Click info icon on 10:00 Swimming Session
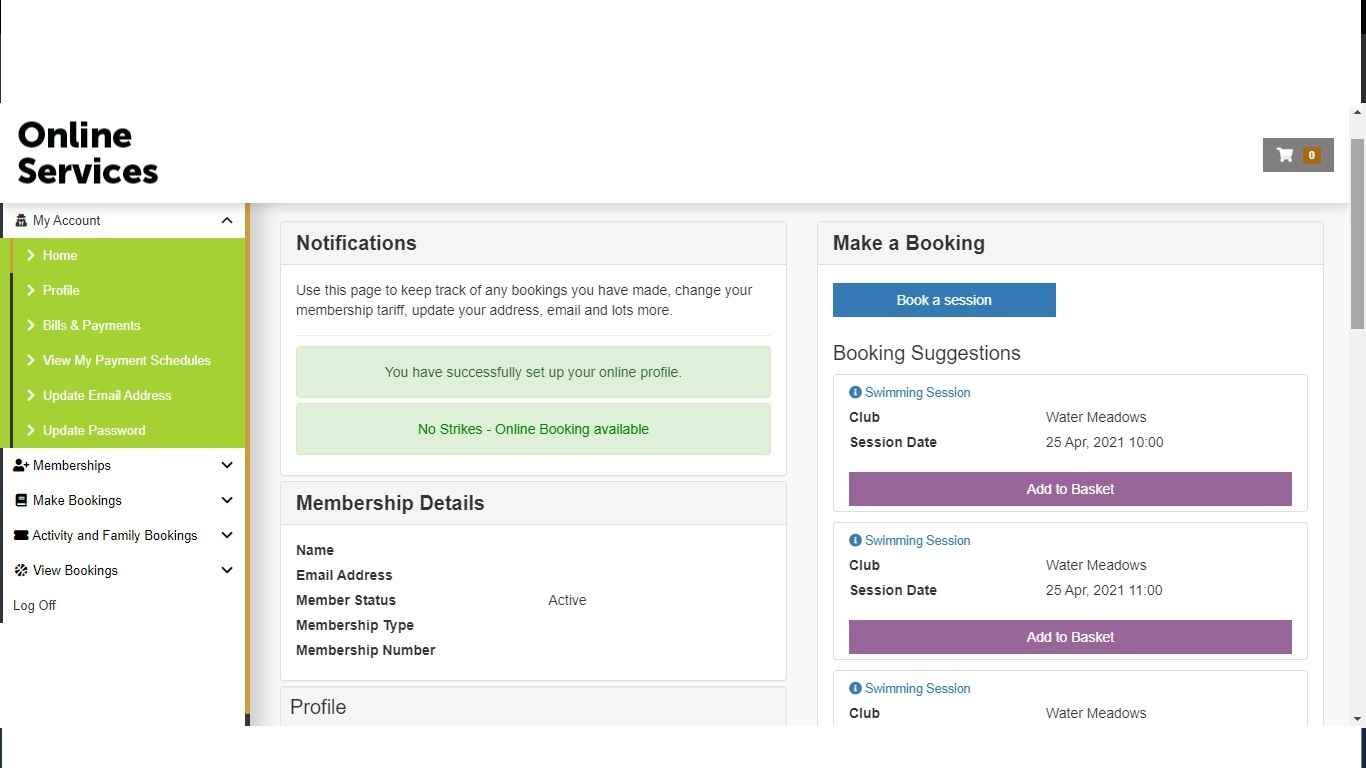 point(855,393)
